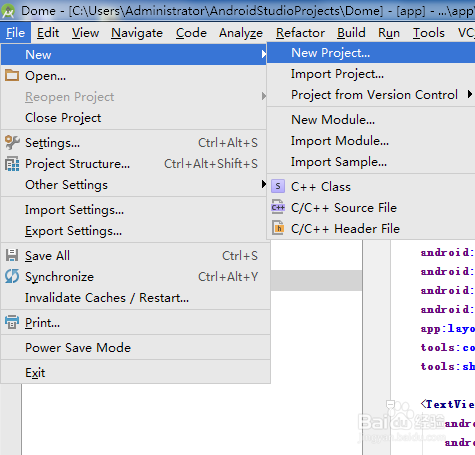Click the TextView code line in editor
The width and height of the screenshot is (475, 455).
pyautogui.click(x=447, y=404)
